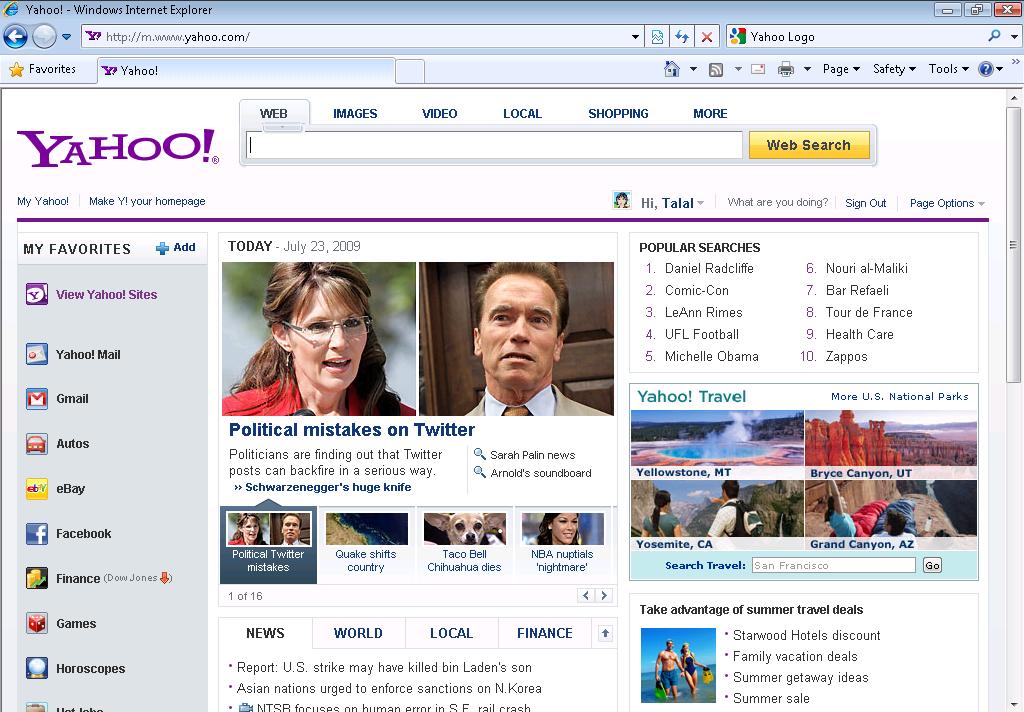Image resolution: width=1024 pixels, height=712 pixels.
Task: Click the Sign Out link
Action: (865, 203)
